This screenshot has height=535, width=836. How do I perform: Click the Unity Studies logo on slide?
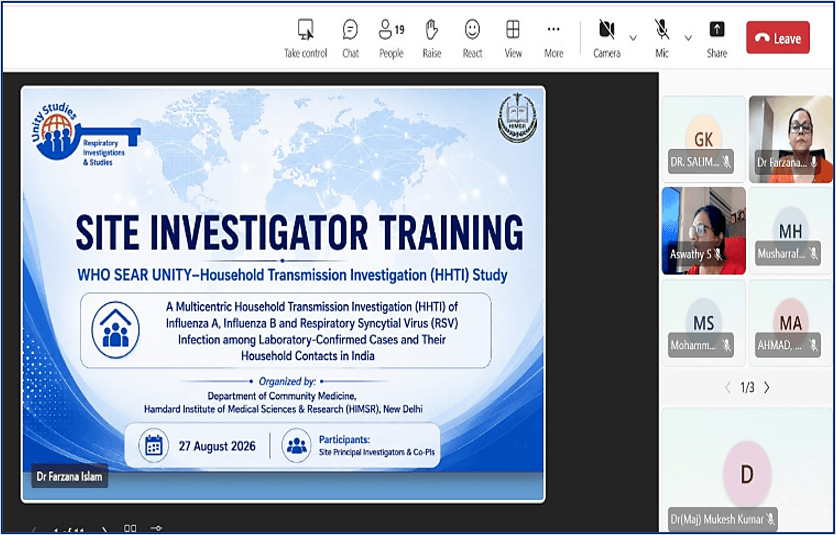pos(84,133)
